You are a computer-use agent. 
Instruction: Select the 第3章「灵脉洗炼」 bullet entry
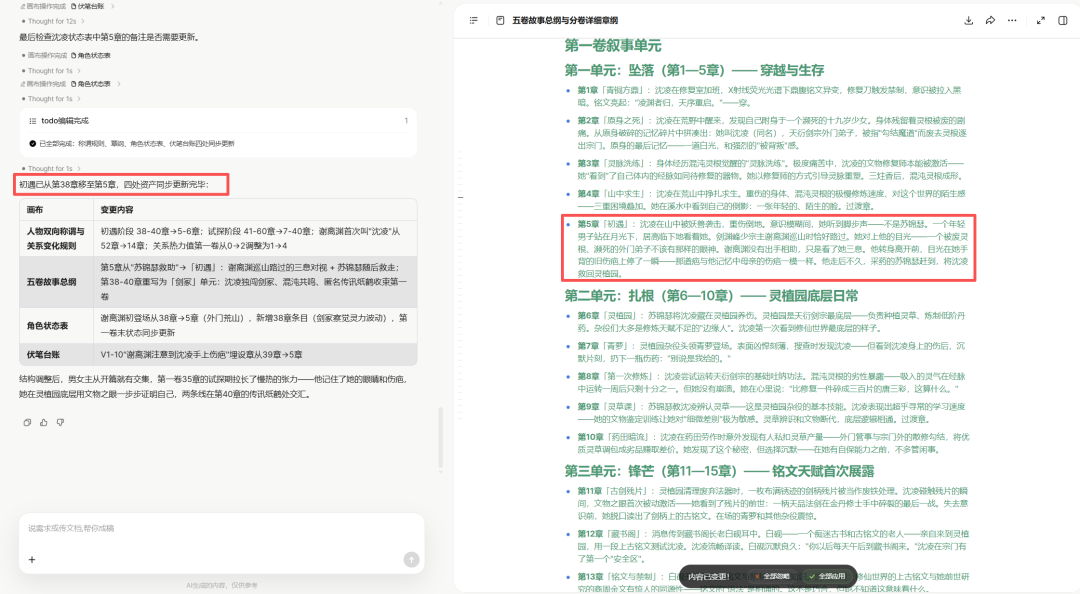tap(768, 170)
